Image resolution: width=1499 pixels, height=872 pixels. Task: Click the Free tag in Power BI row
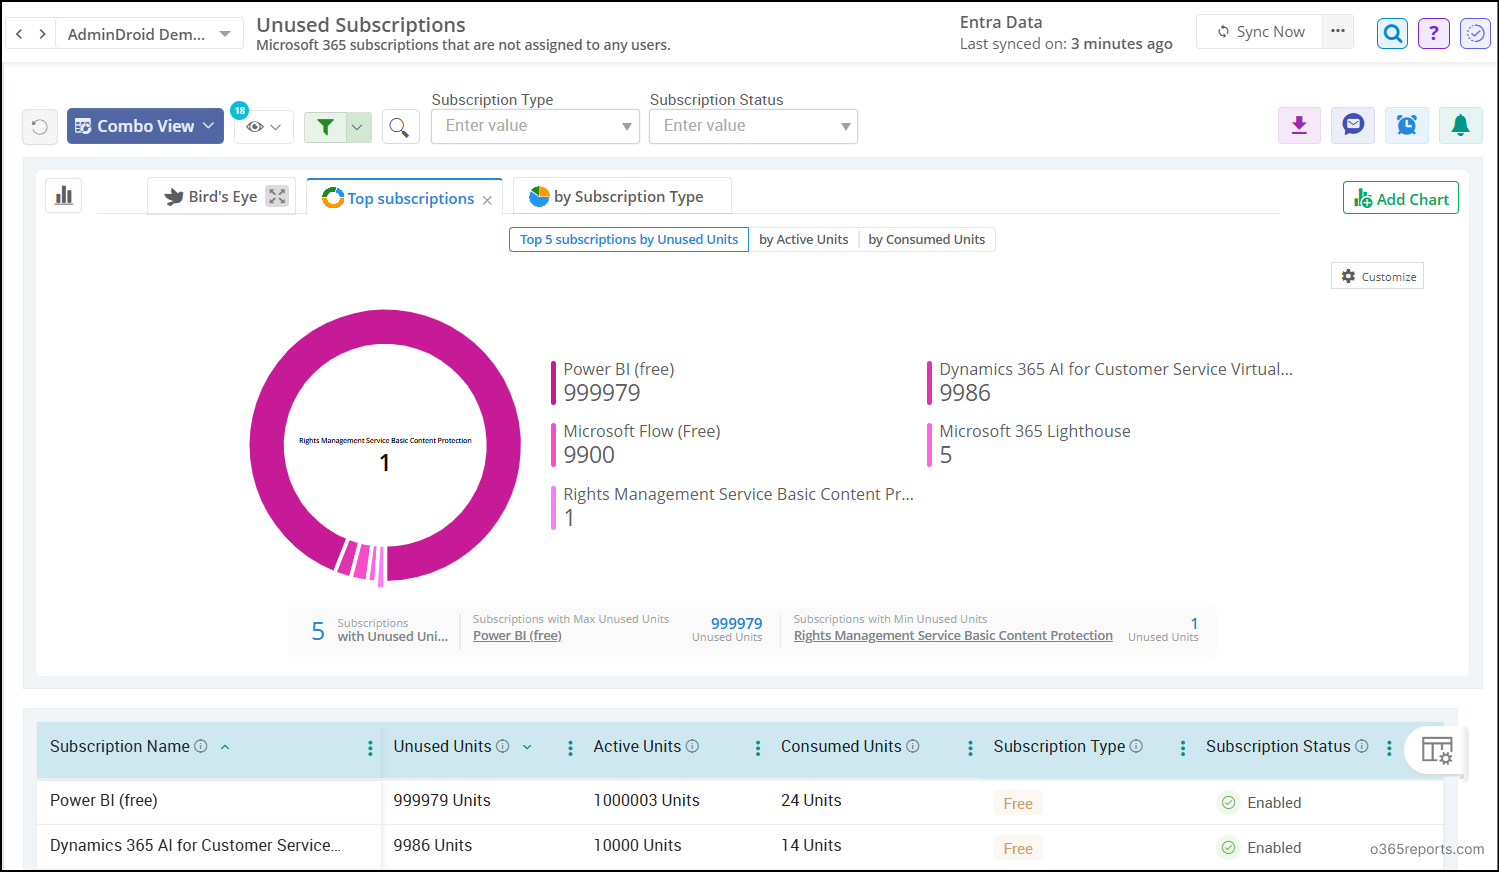1018,803
